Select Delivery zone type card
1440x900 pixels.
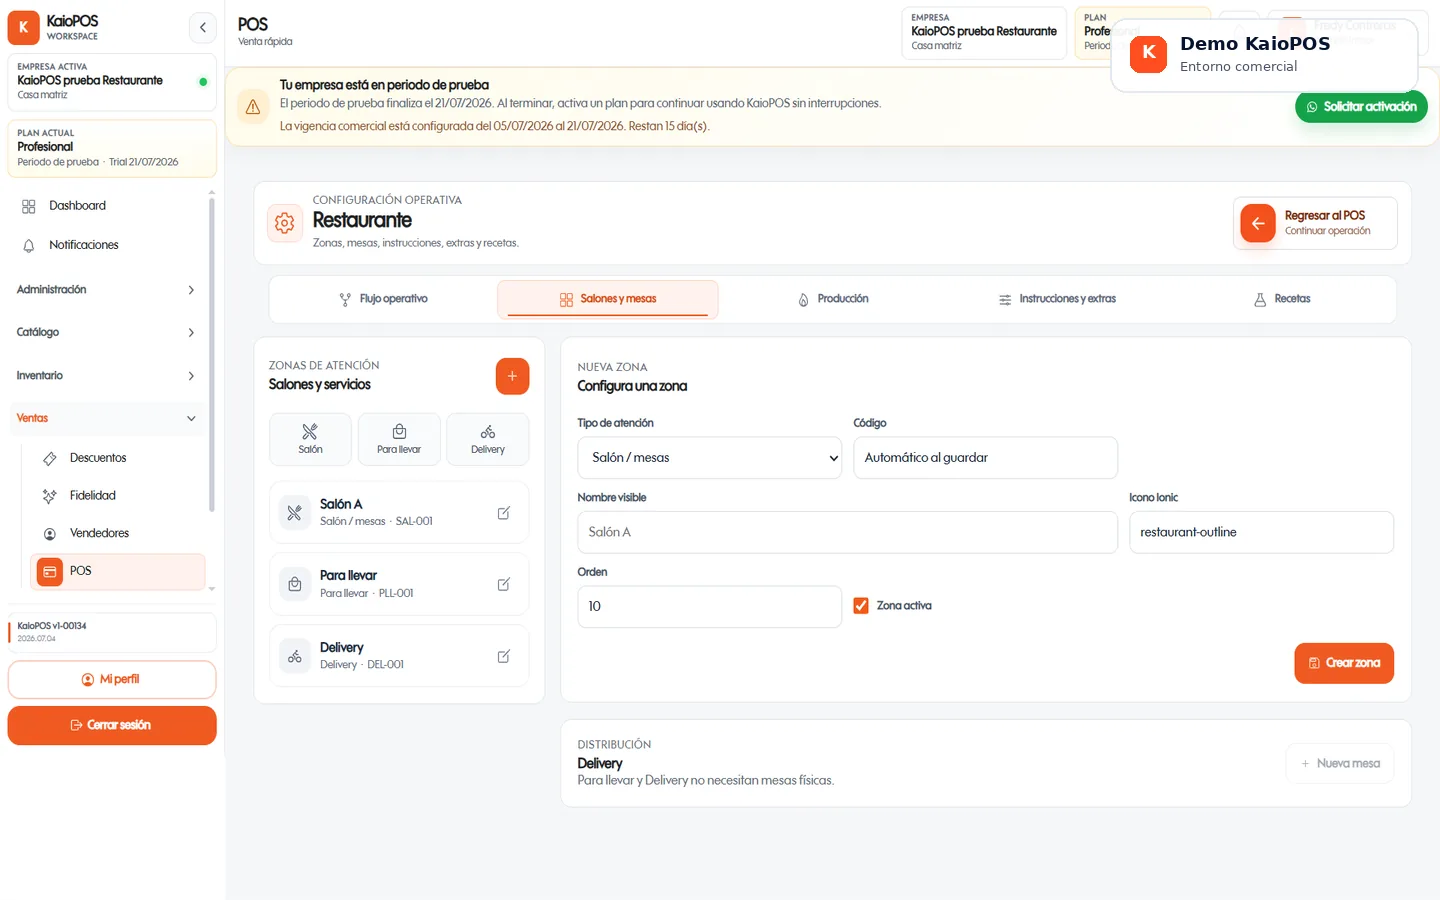(x=488, y=439)
